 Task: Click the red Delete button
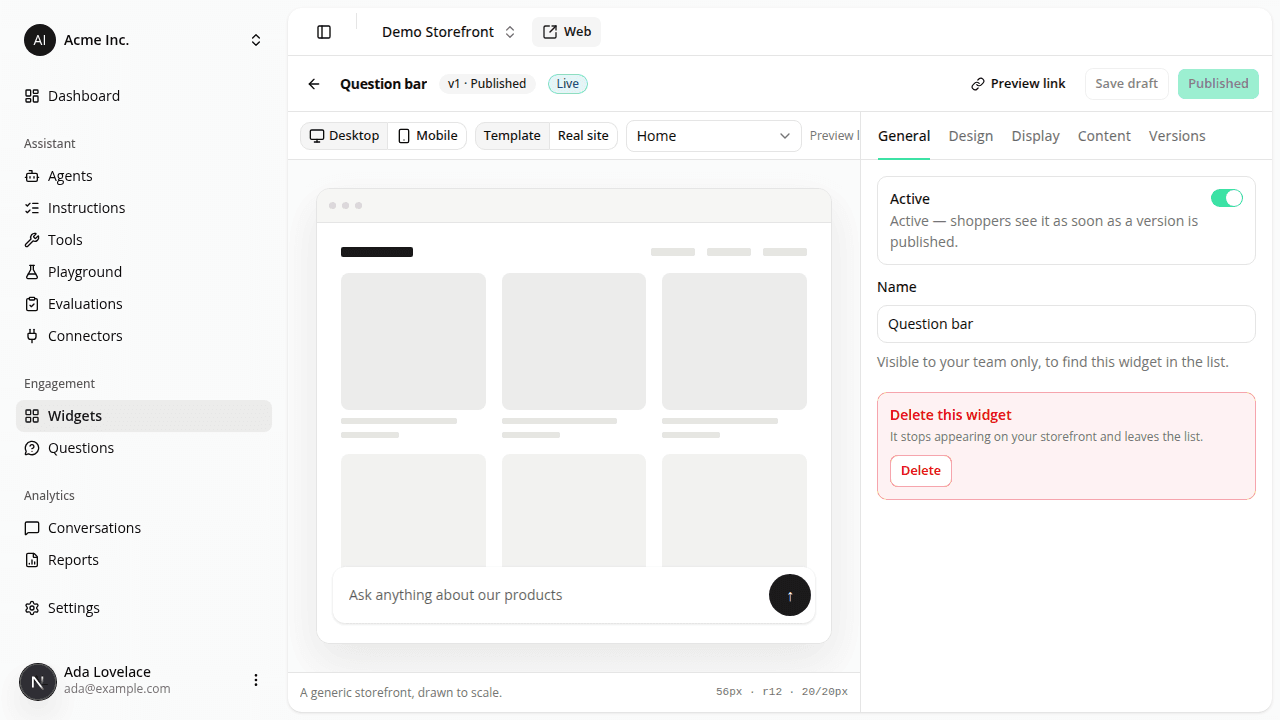click(921, 471)
